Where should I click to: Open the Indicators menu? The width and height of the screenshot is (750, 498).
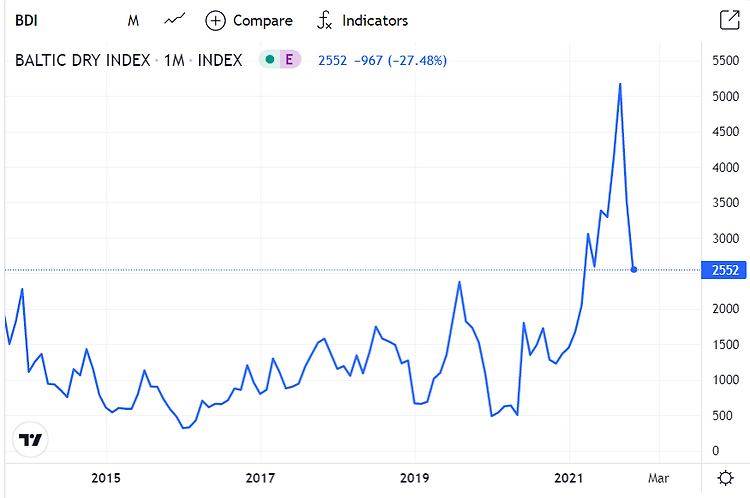coord(375,21)
